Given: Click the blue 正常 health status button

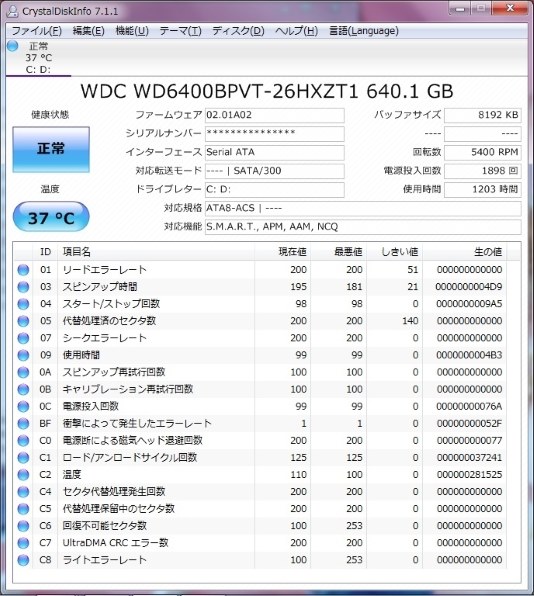Looking at the screenshot, I should click(x=51, y=149).
